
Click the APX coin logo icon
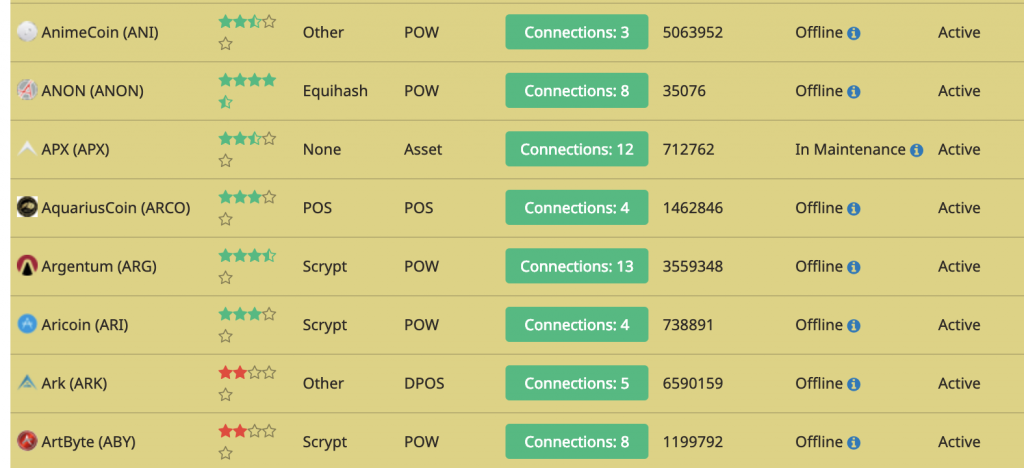27,149
